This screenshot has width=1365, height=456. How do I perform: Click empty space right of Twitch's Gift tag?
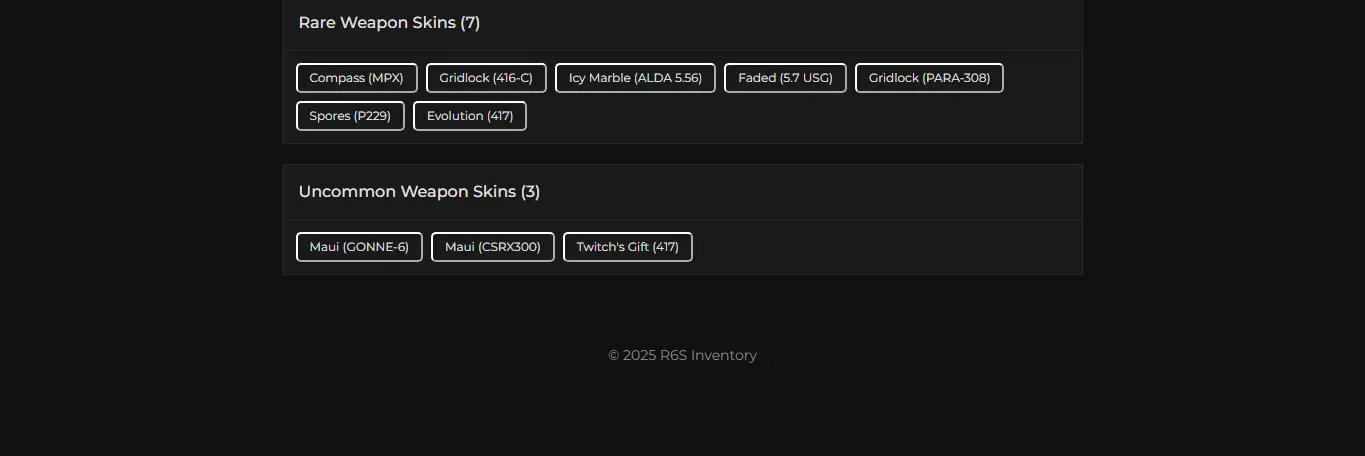[880, 247]
